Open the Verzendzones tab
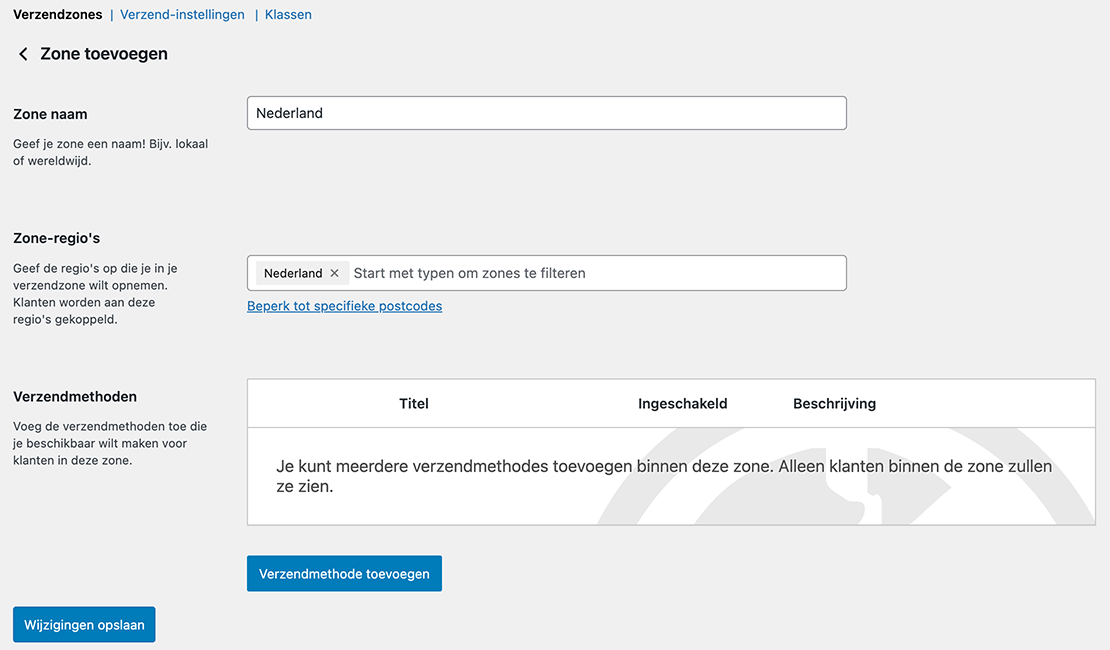The image size is (1110, 650). pyautogui.click(x=57, y=14)
